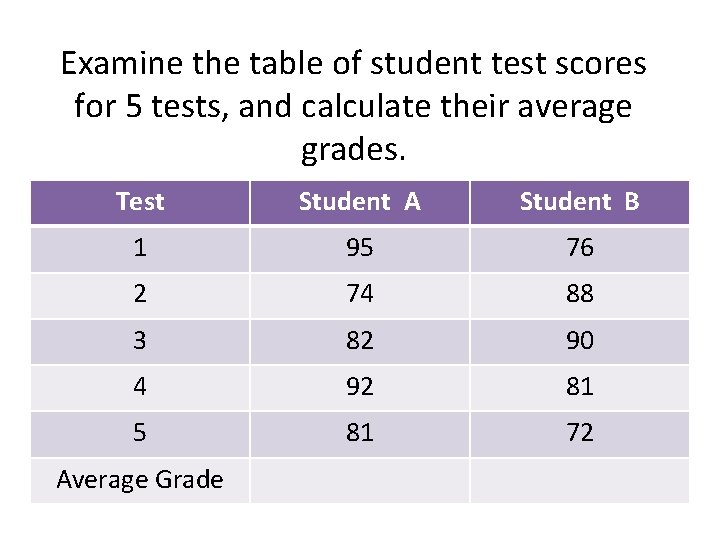The image size is (720, 540).
Task: Select the Student B header cell
Action: [x=579, y=202]
